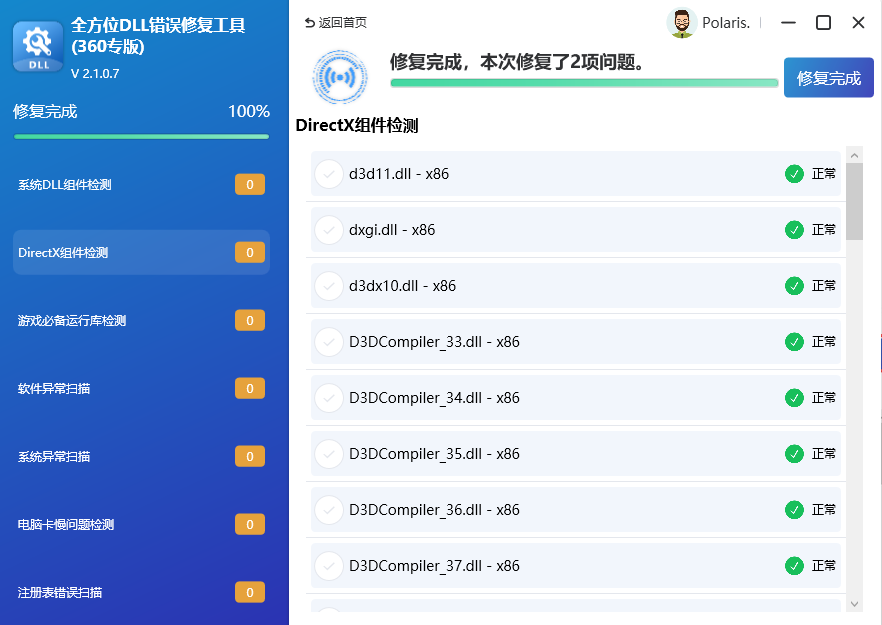Click the Polaris user avatar
882x625 pixels.
click(682, 23)
